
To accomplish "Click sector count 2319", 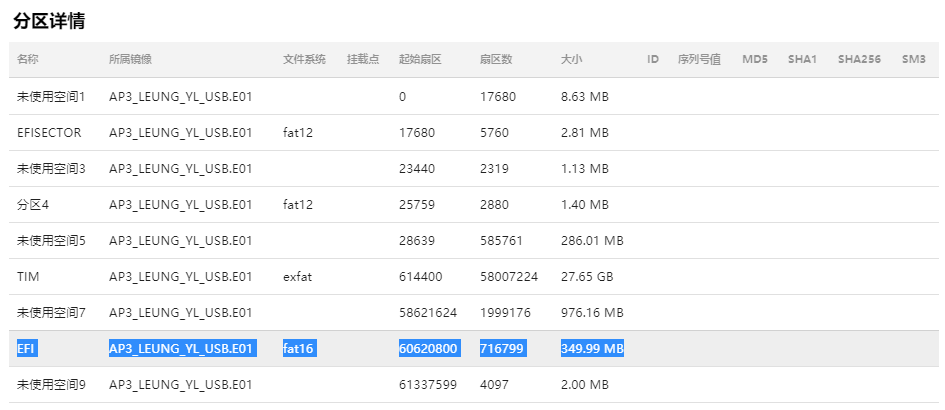I will tap(494, 169).
